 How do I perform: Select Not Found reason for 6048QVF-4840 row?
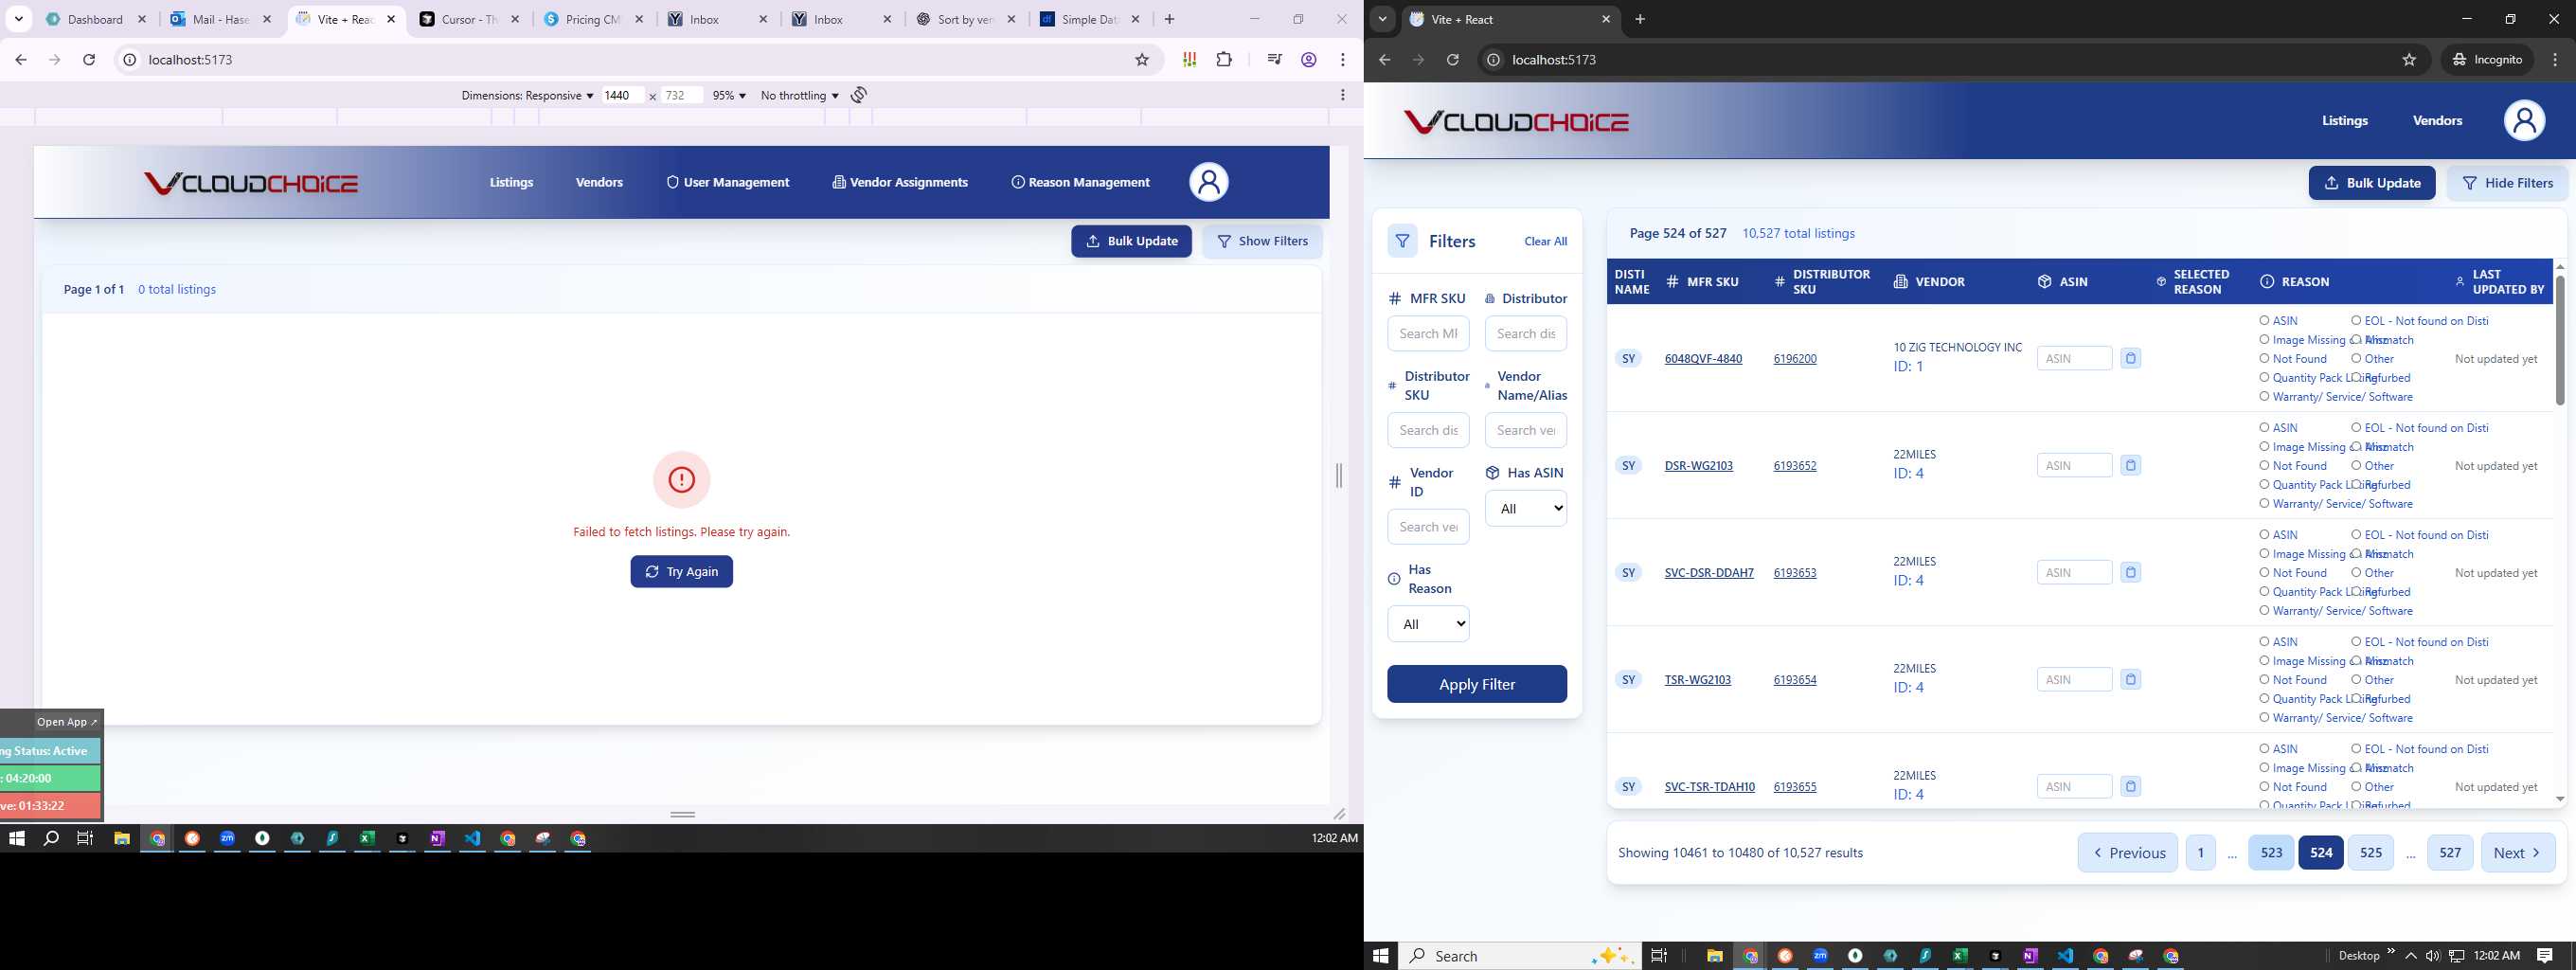pos(2264,359)
